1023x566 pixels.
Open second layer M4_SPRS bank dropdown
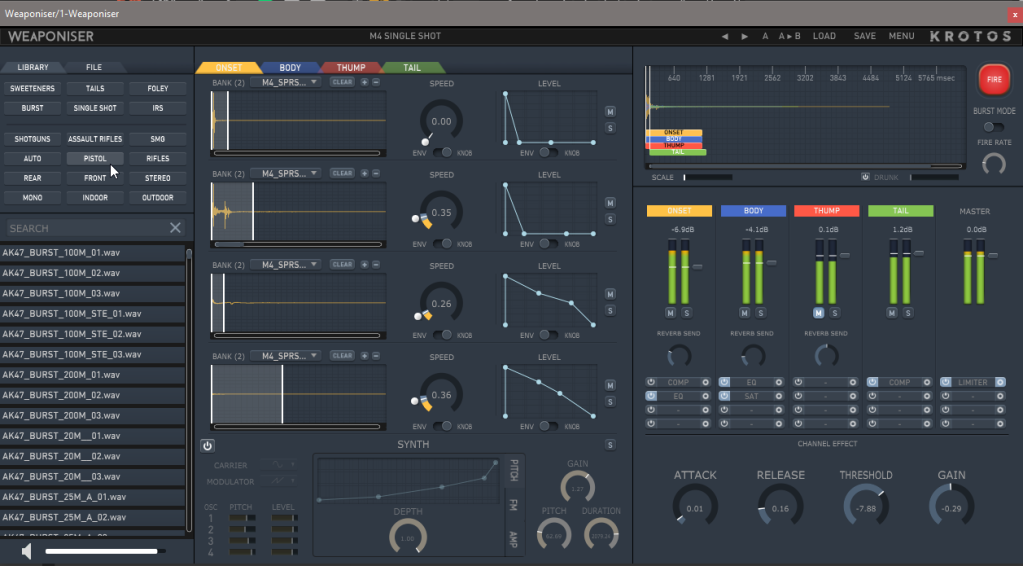coord(286,173)
